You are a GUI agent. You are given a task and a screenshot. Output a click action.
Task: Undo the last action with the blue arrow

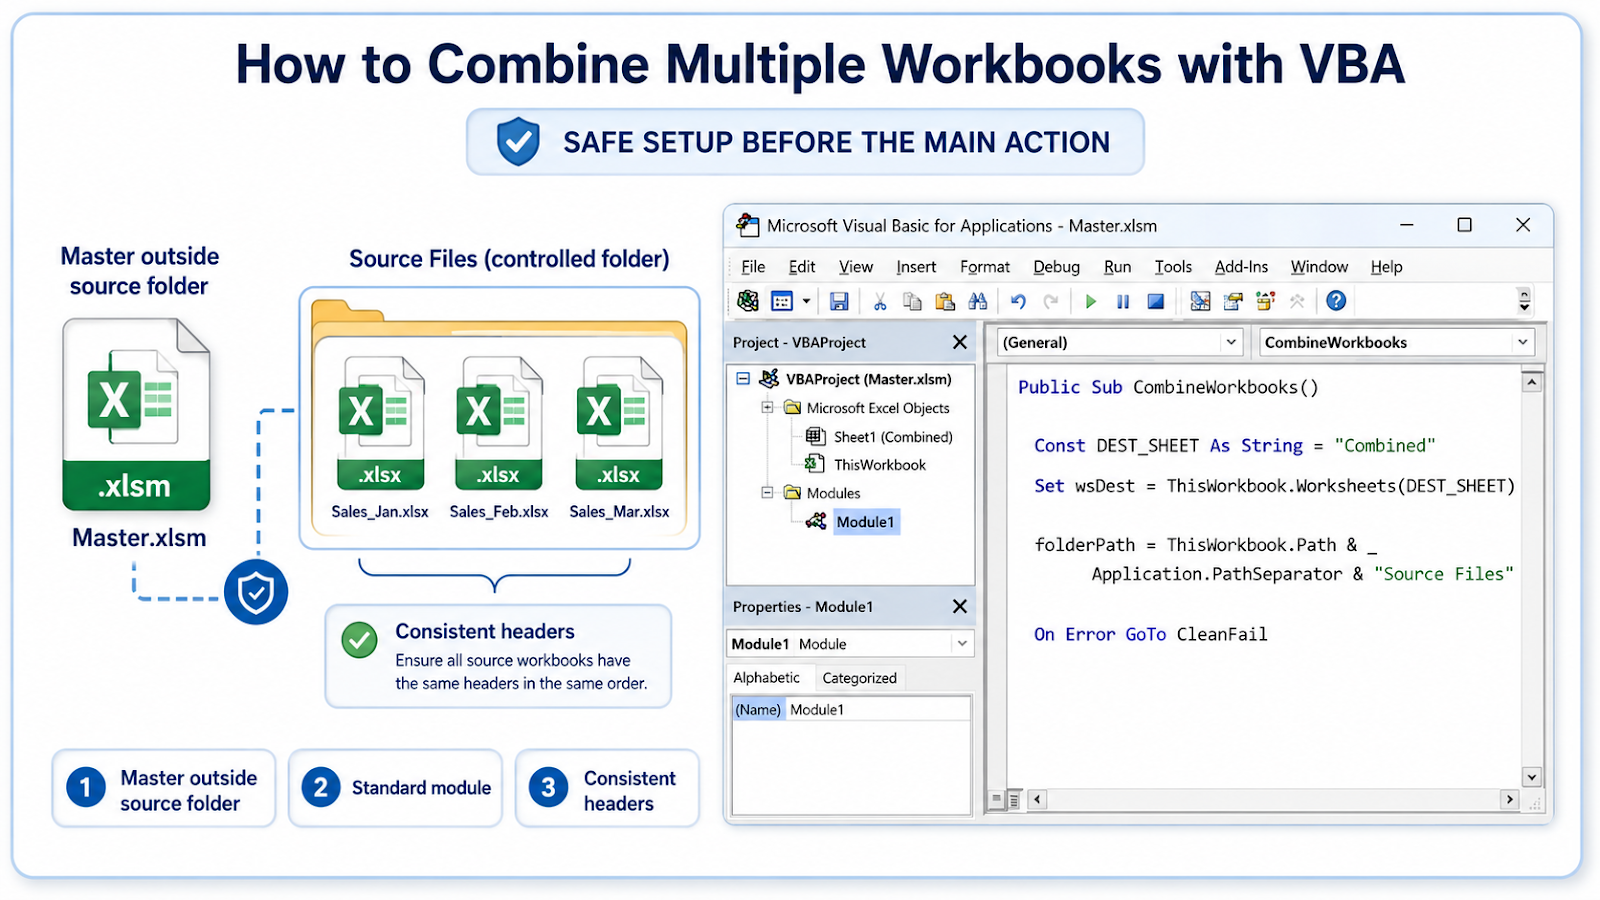click(x=1018, y=301)
